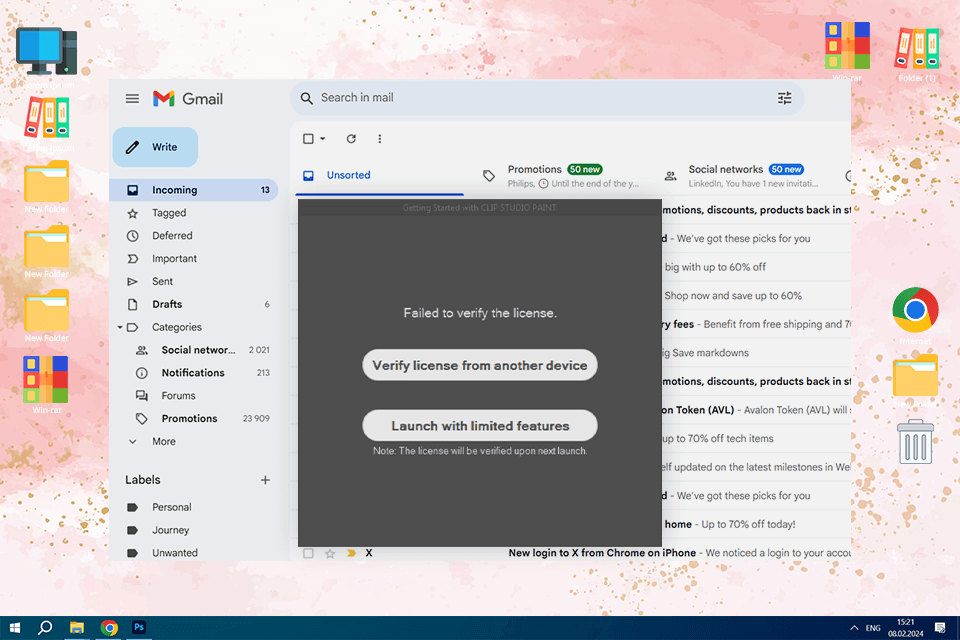Screen dimensions: 960x640
Task: Open the three-dot More options menu
Action: click(380, 139)
